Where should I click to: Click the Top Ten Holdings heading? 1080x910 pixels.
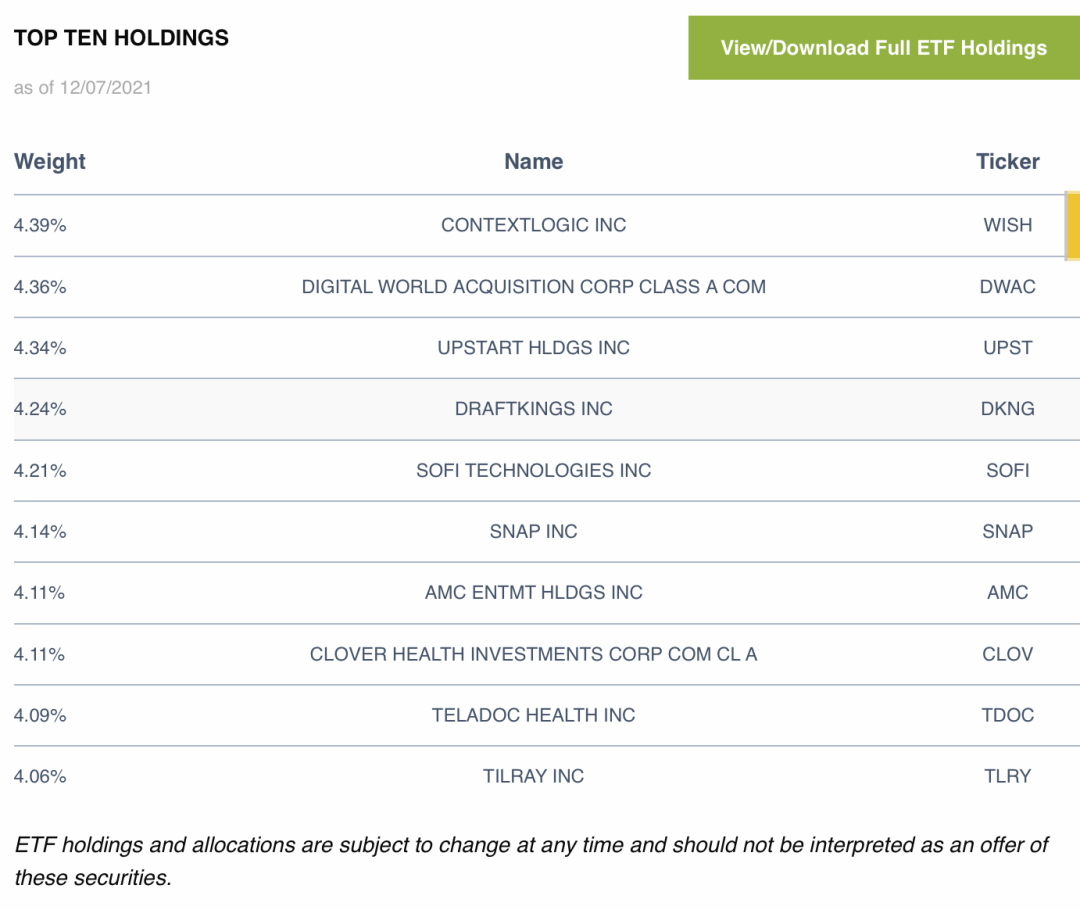click(121, 38)
